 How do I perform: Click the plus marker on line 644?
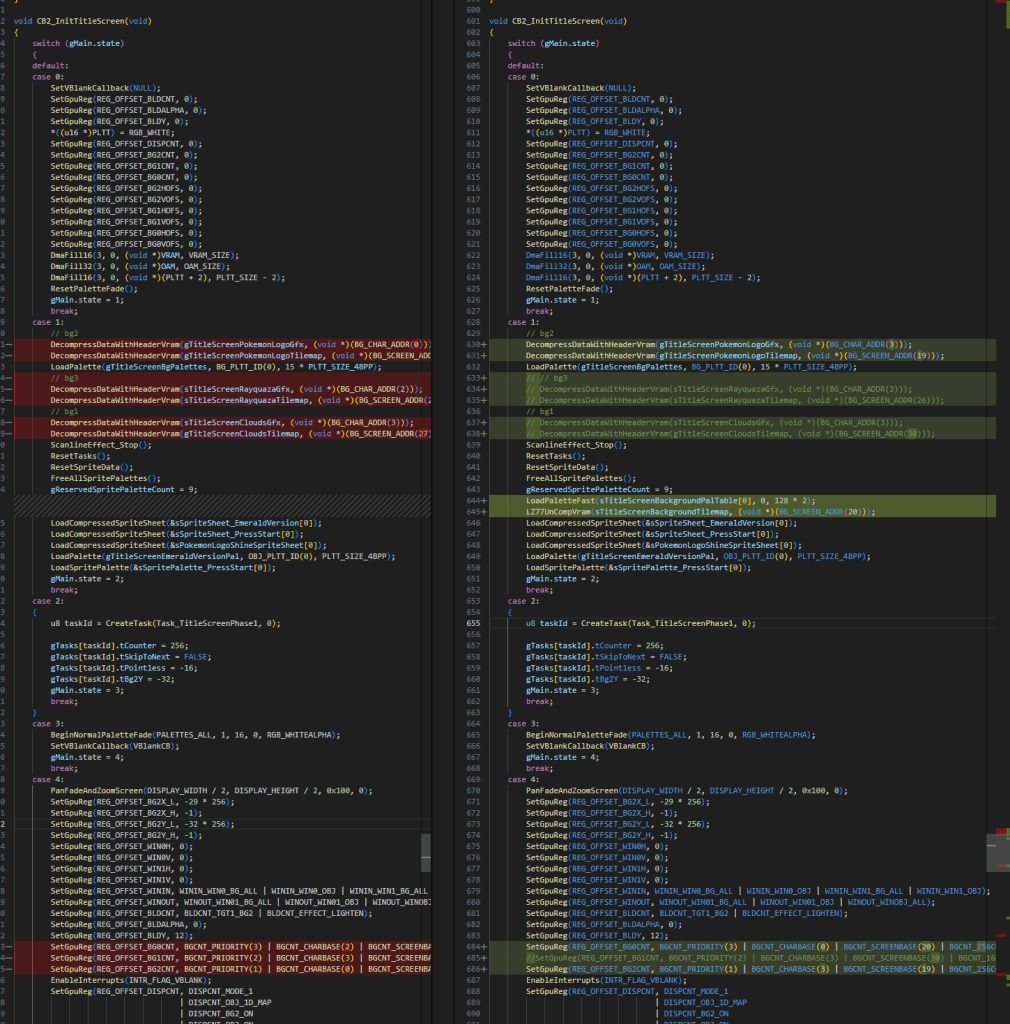coord(483,499)
